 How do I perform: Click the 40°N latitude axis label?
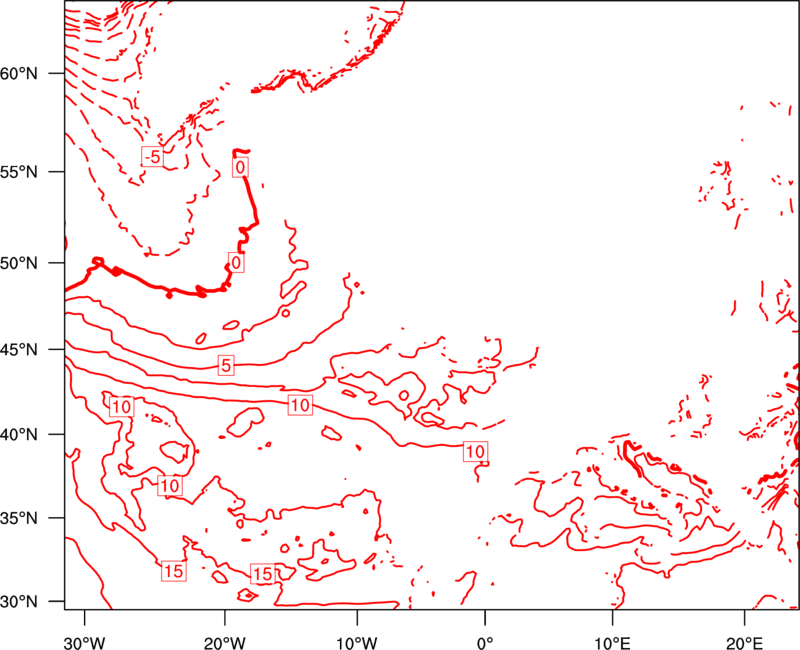[x=19, y=435]
